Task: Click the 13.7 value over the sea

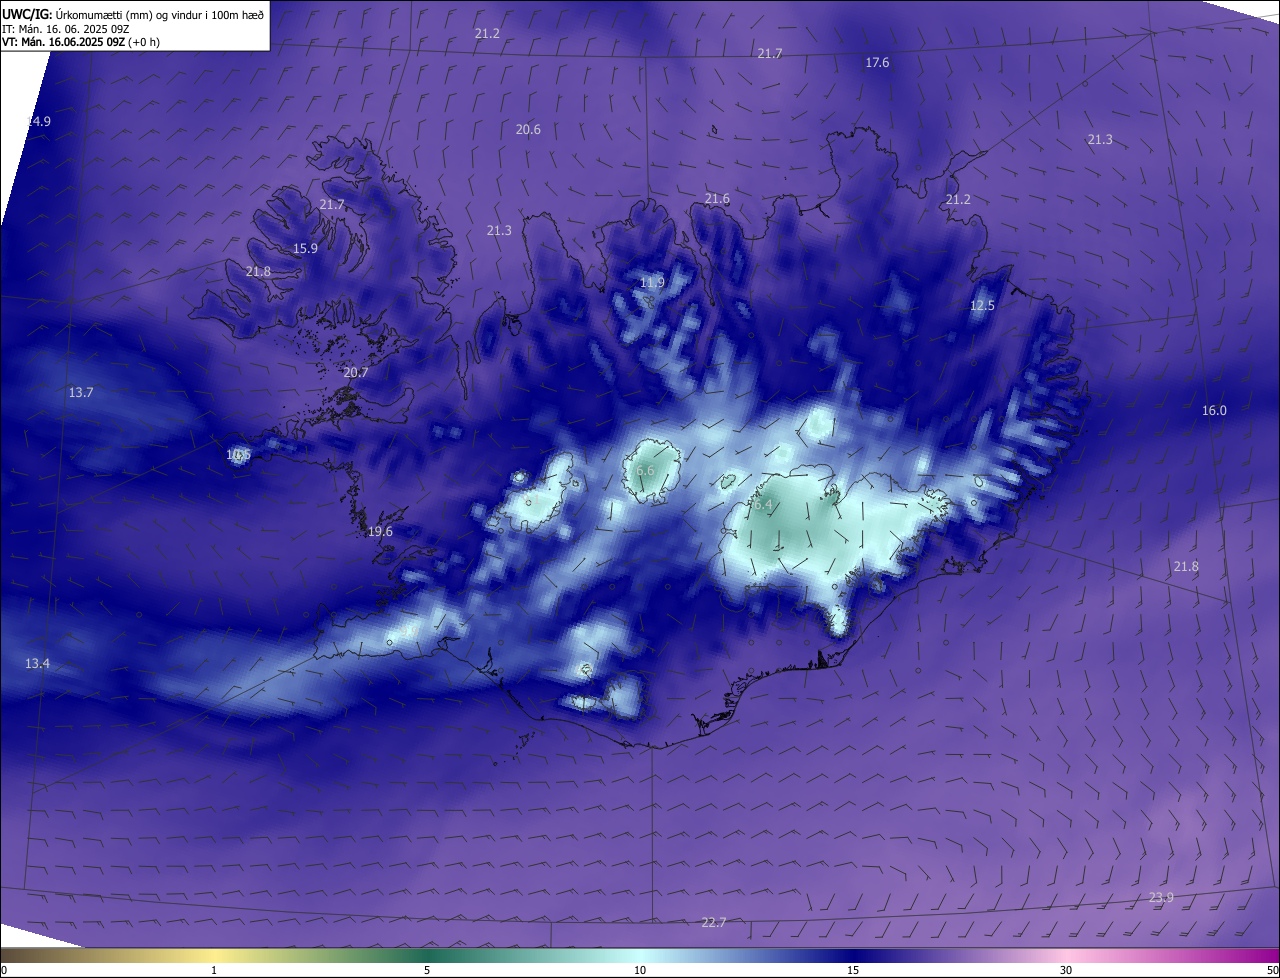Action: click(81, 393)
